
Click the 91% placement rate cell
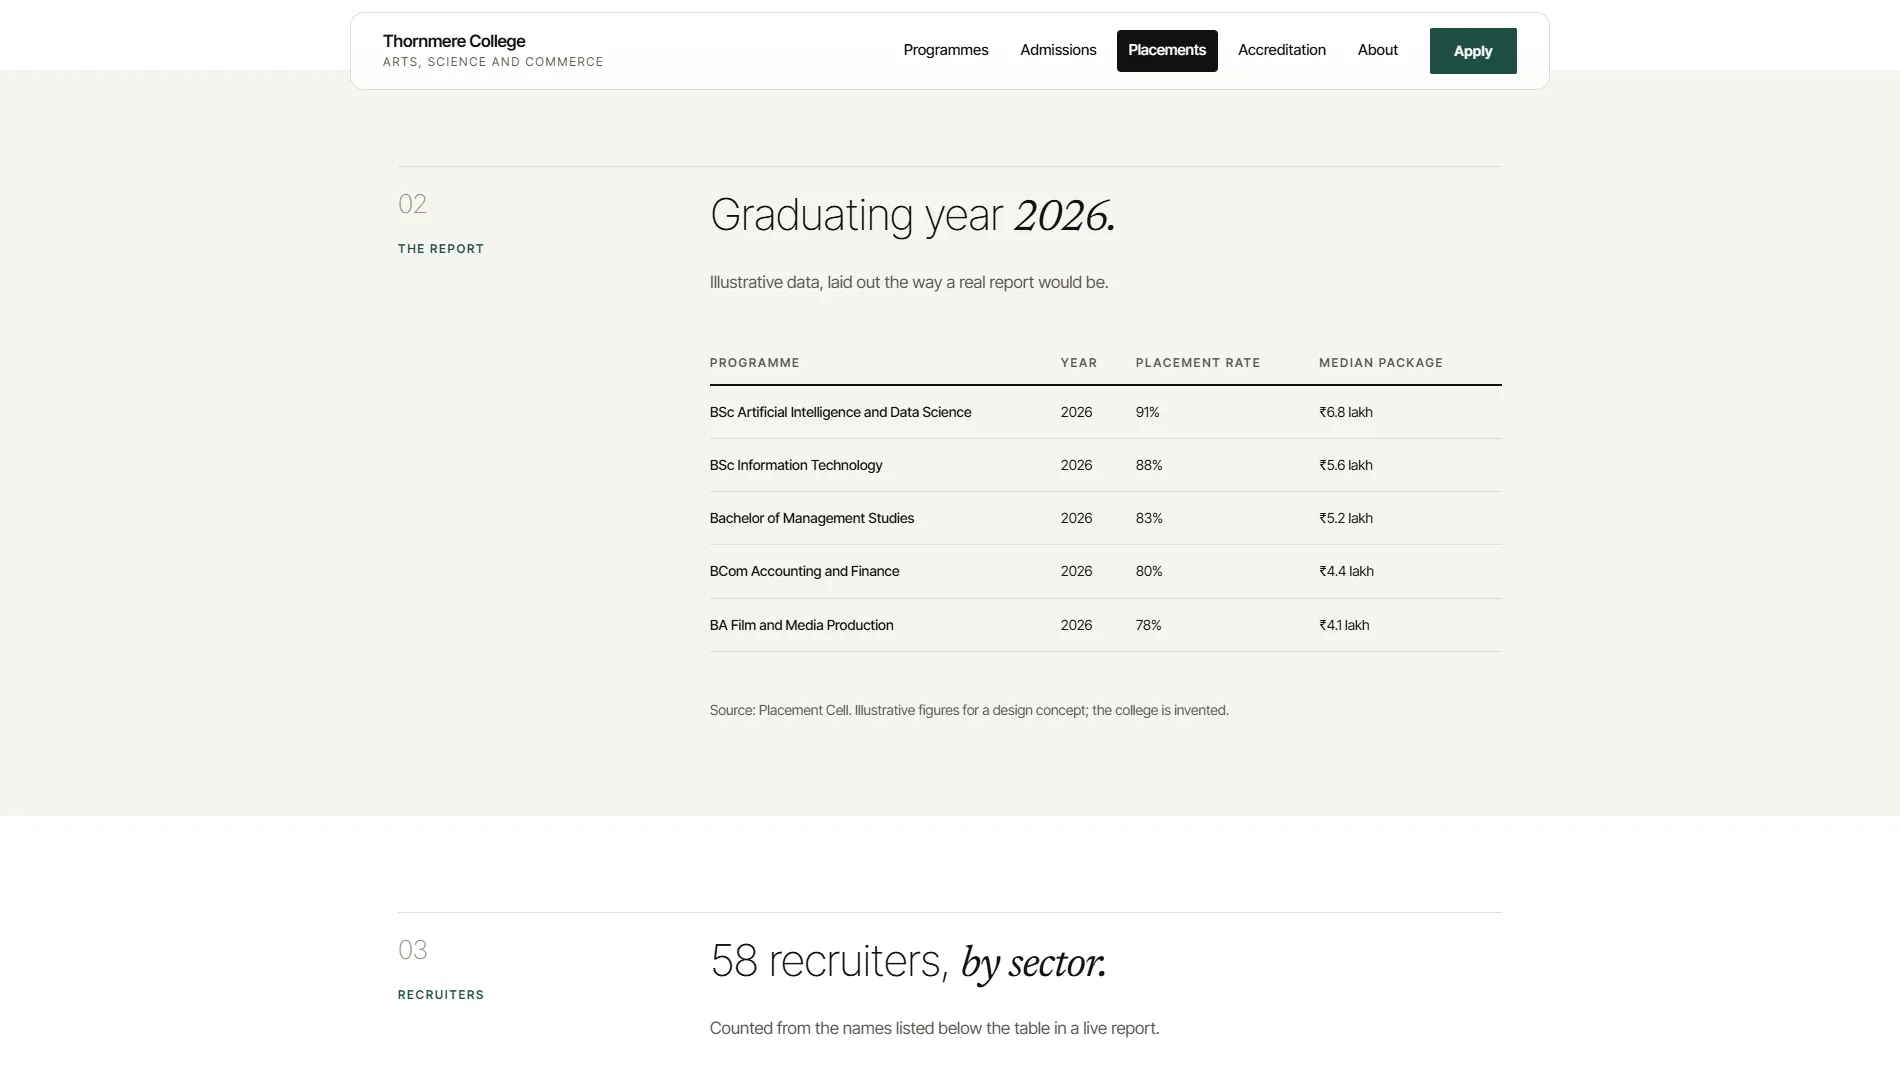click(x=1147, y=412)
